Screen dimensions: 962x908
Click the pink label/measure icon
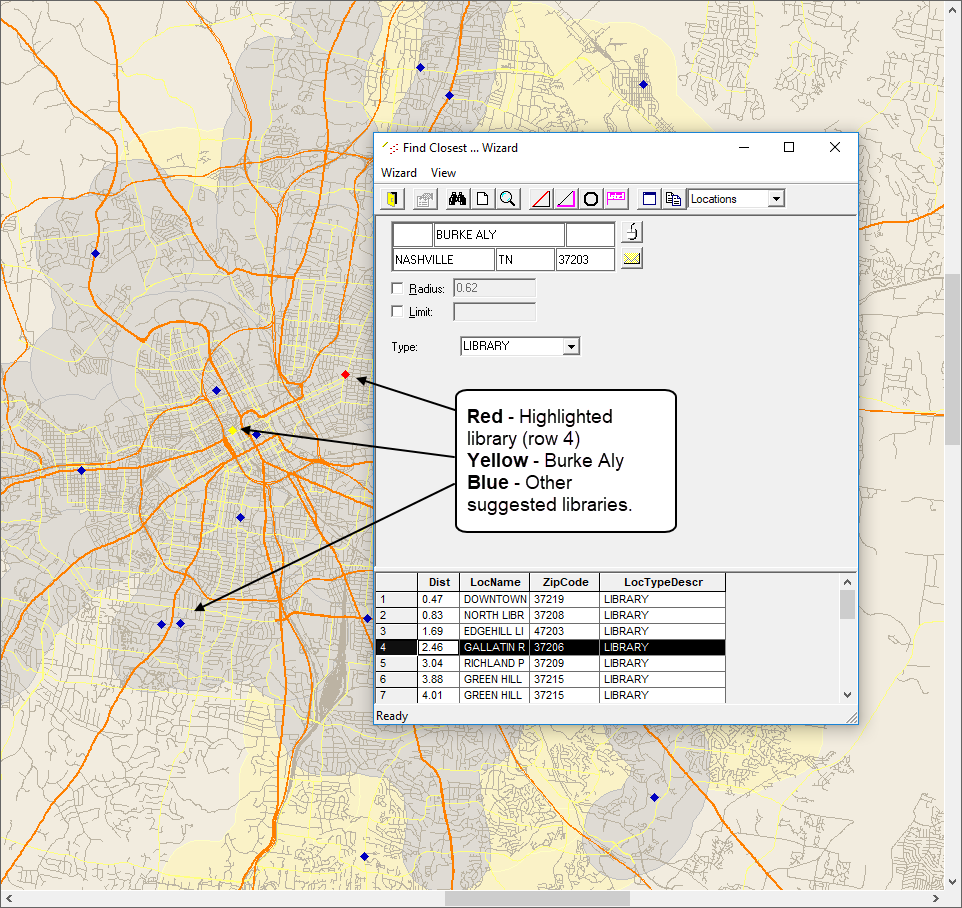[x=614, y=198]
